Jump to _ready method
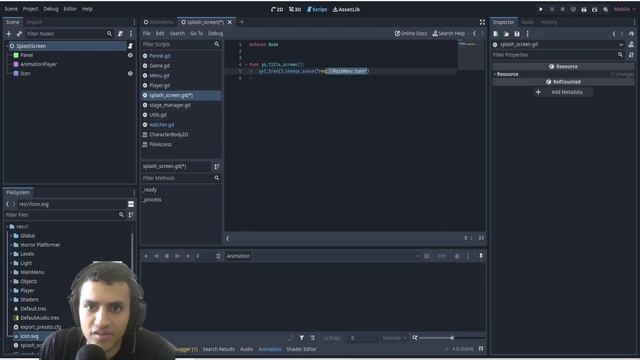Screen dimensions: 640x360 150,190
